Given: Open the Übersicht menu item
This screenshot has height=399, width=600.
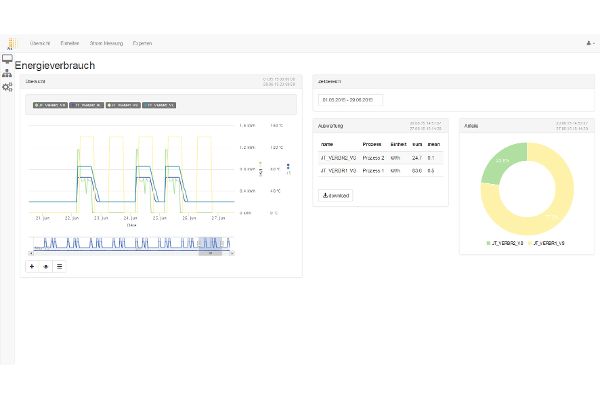Looking at the screenshot, I should pyautogui.click(x=40, y=43).
